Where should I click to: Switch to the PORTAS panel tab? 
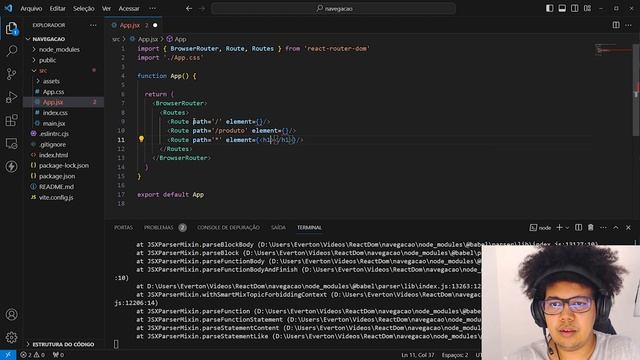123,227
